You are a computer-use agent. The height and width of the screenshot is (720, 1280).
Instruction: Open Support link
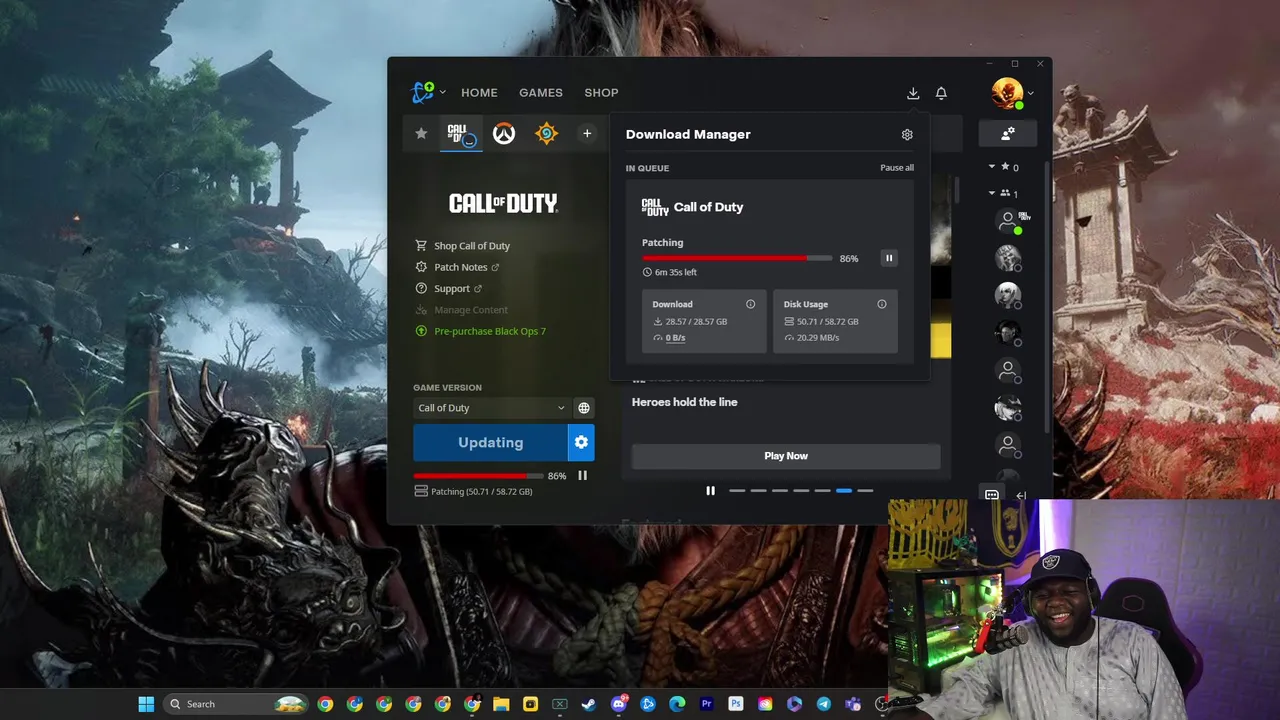point(449,289)
